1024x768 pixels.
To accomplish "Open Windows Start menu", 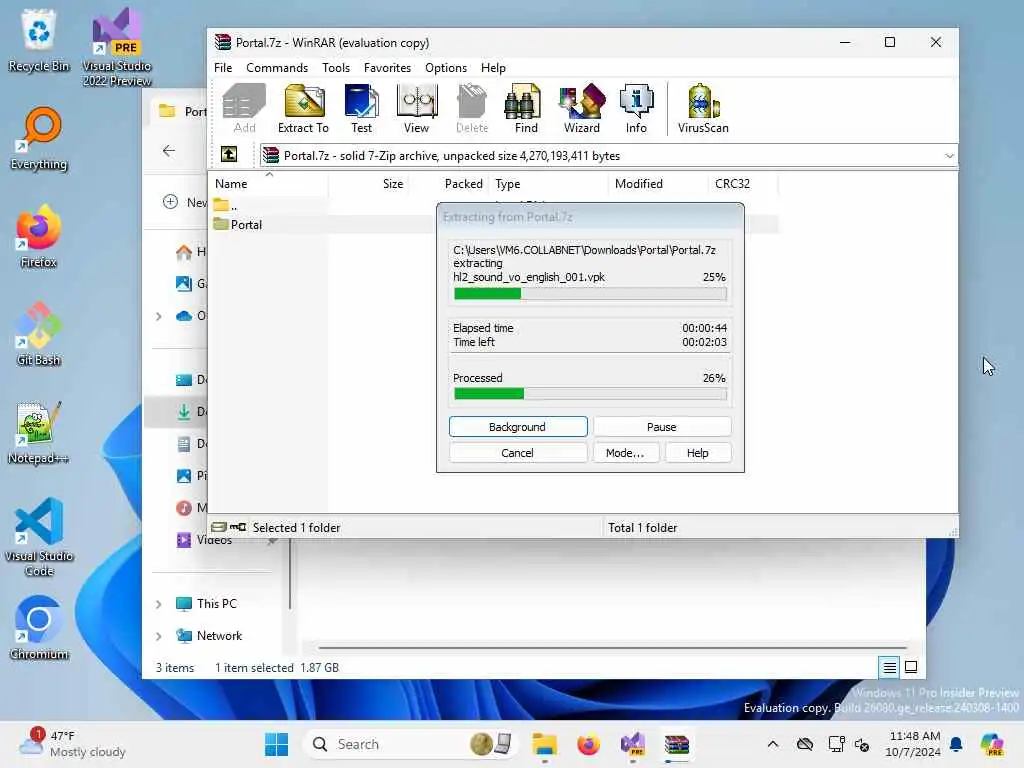I will 276,744.
